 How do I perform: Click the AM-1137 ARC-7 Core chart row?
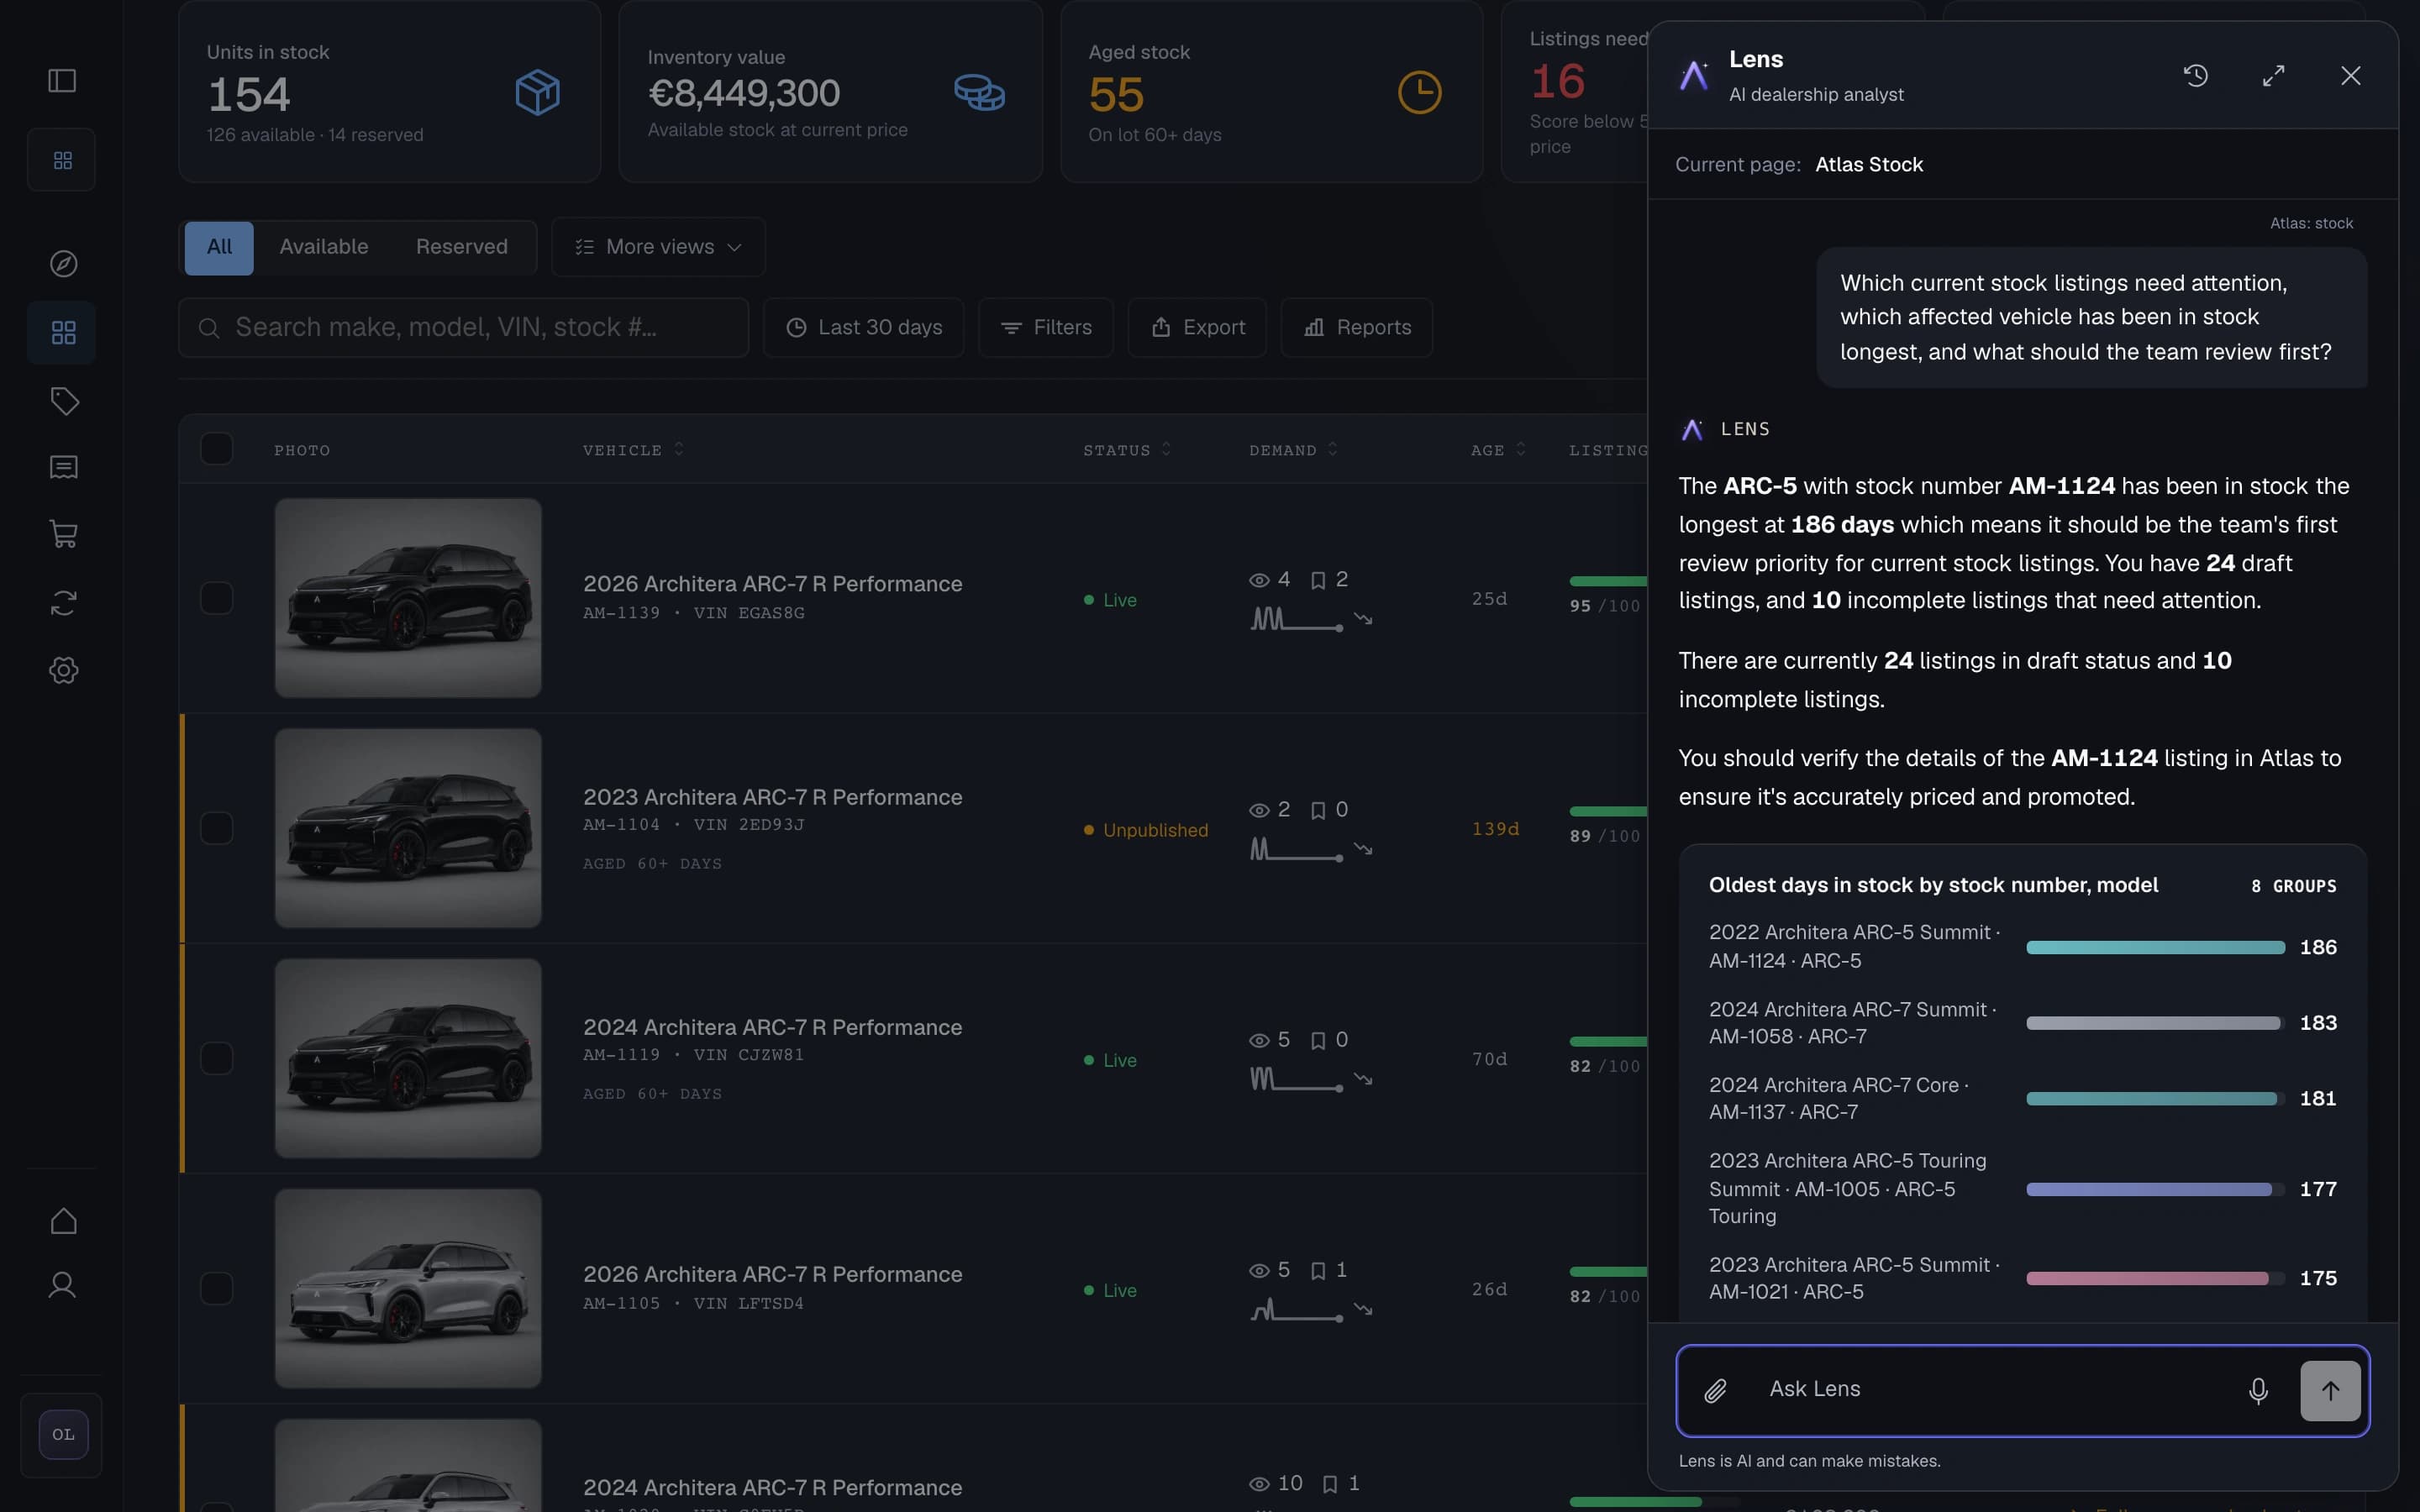click(x=2022, y=1098)
